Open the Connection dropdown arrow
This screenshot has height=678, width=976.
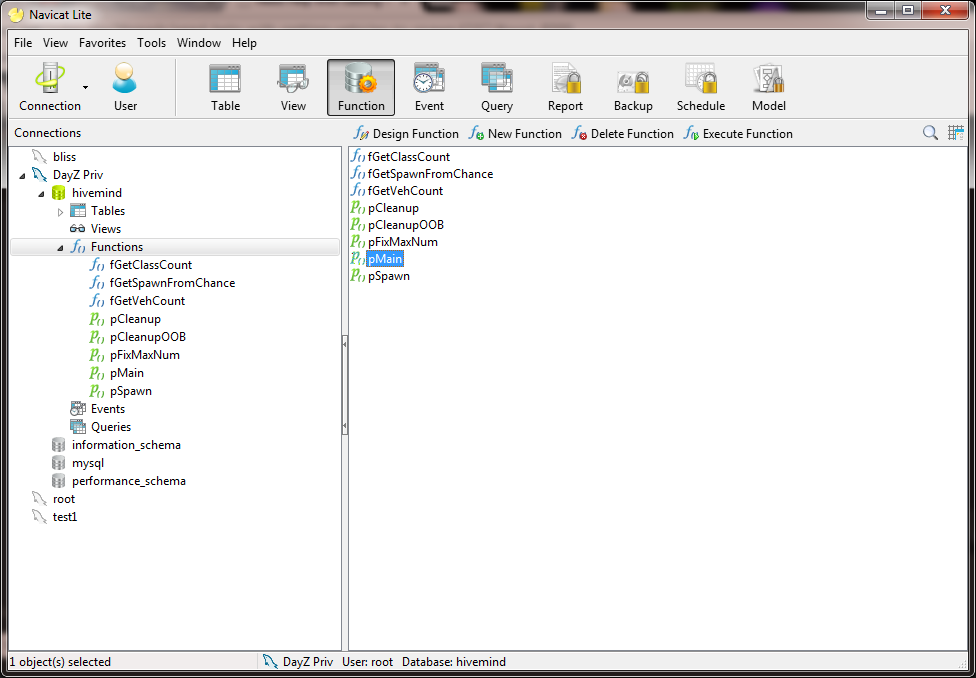click(x=86, y=88)
